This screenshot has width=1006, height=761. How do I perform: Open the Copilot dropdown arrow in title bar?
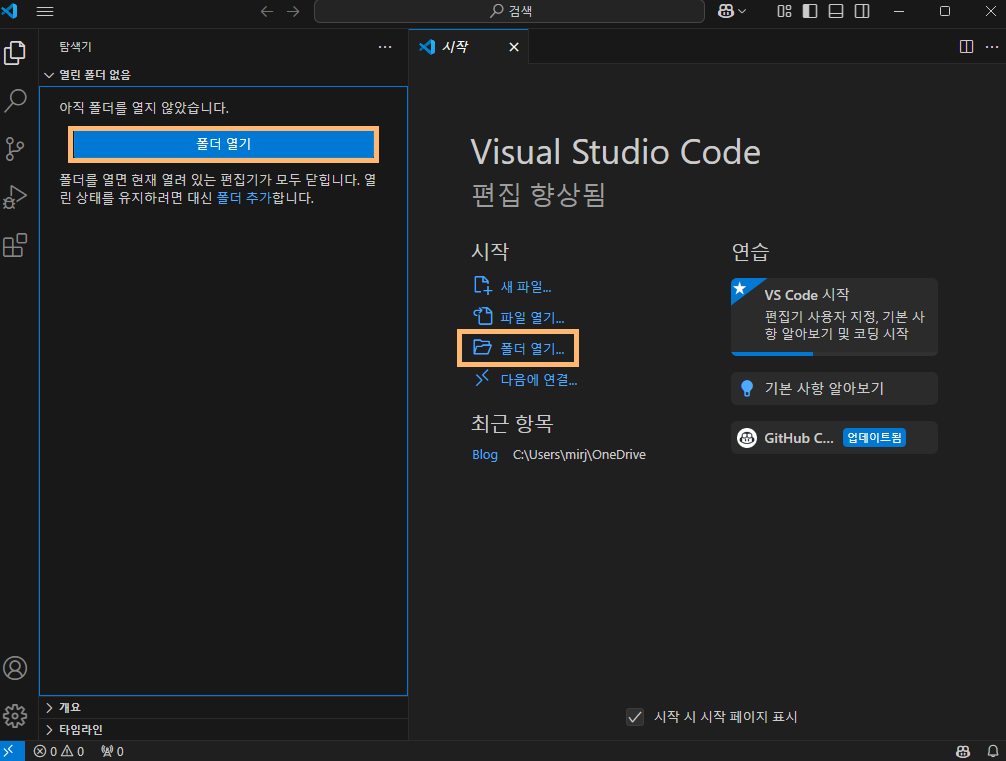(742, 12)
